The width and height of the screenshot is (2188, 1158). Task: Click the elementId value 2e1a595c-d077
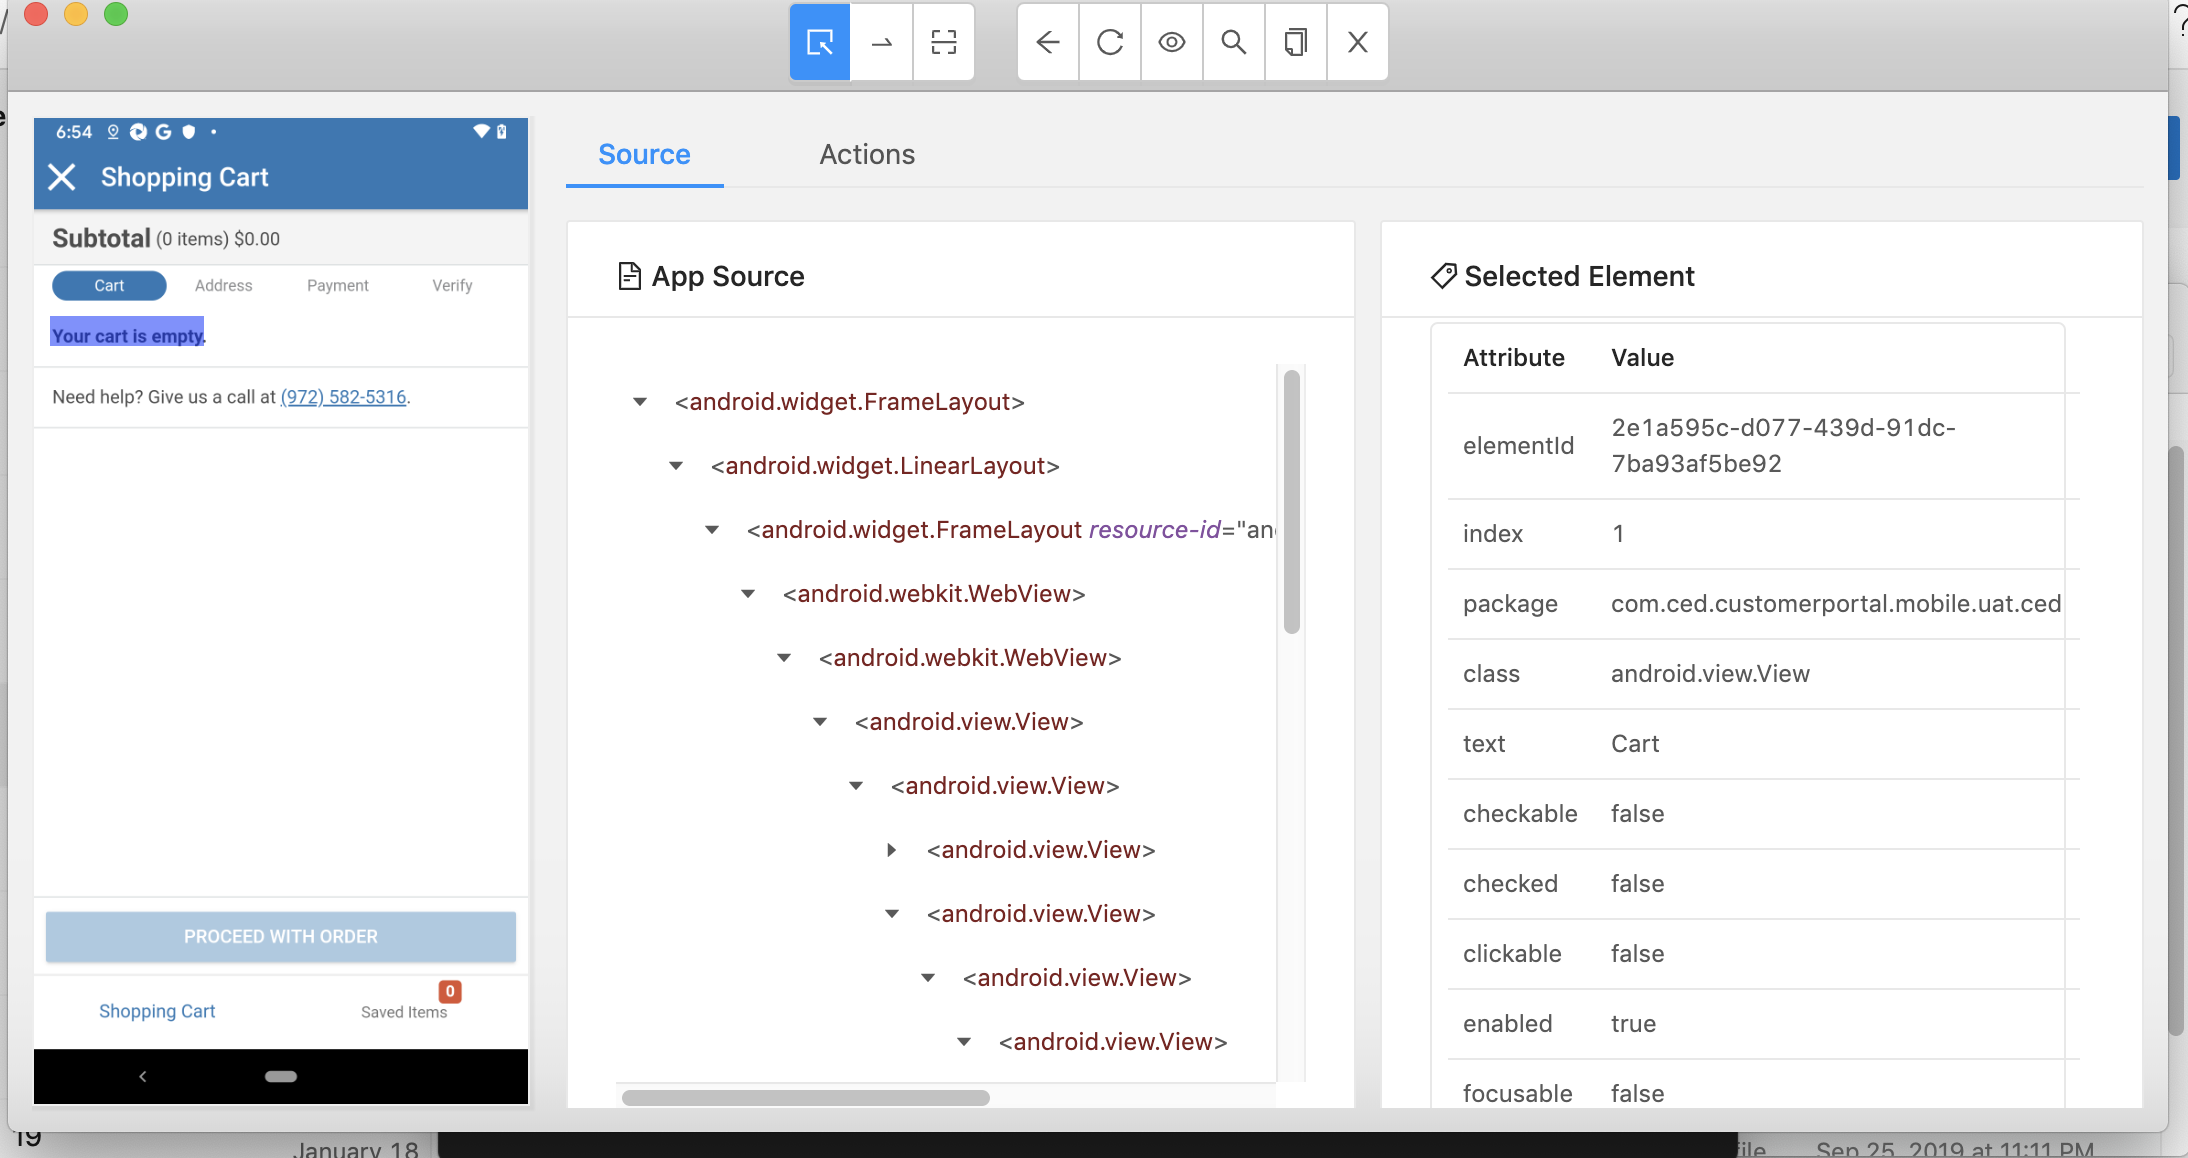pos(1783,446)
